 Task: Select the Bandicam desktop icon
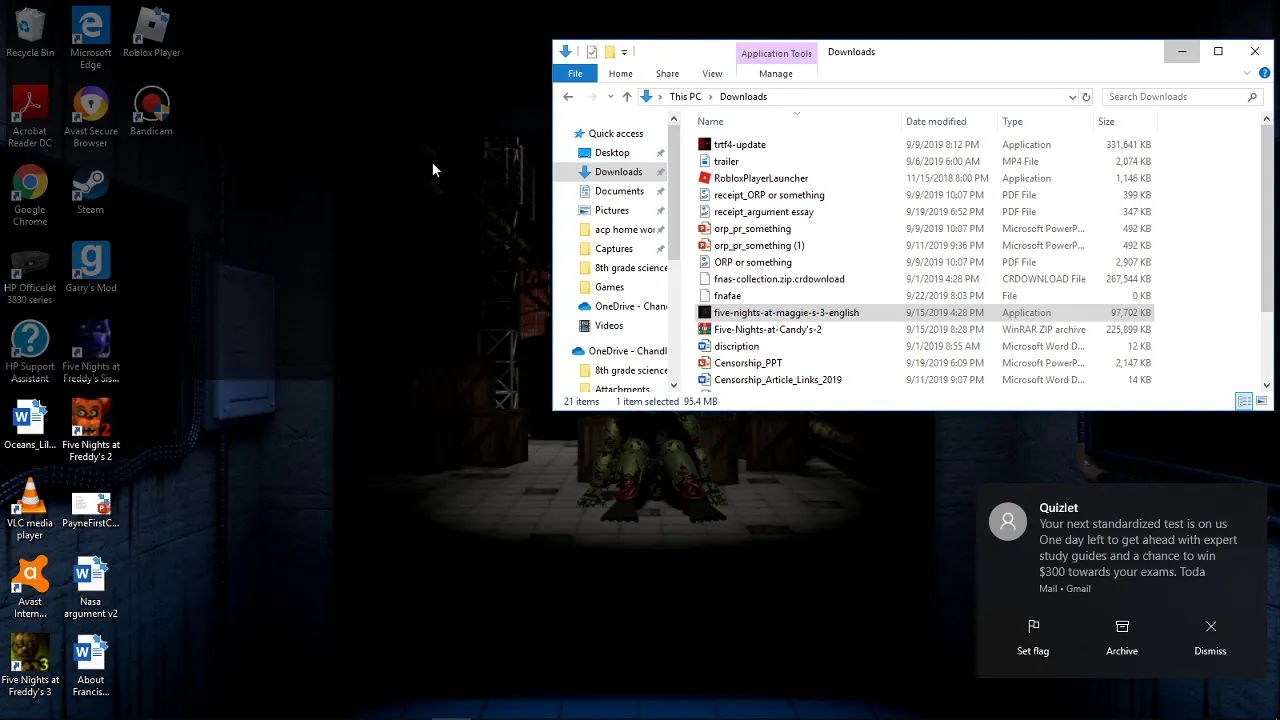click(x=152, y=111)
